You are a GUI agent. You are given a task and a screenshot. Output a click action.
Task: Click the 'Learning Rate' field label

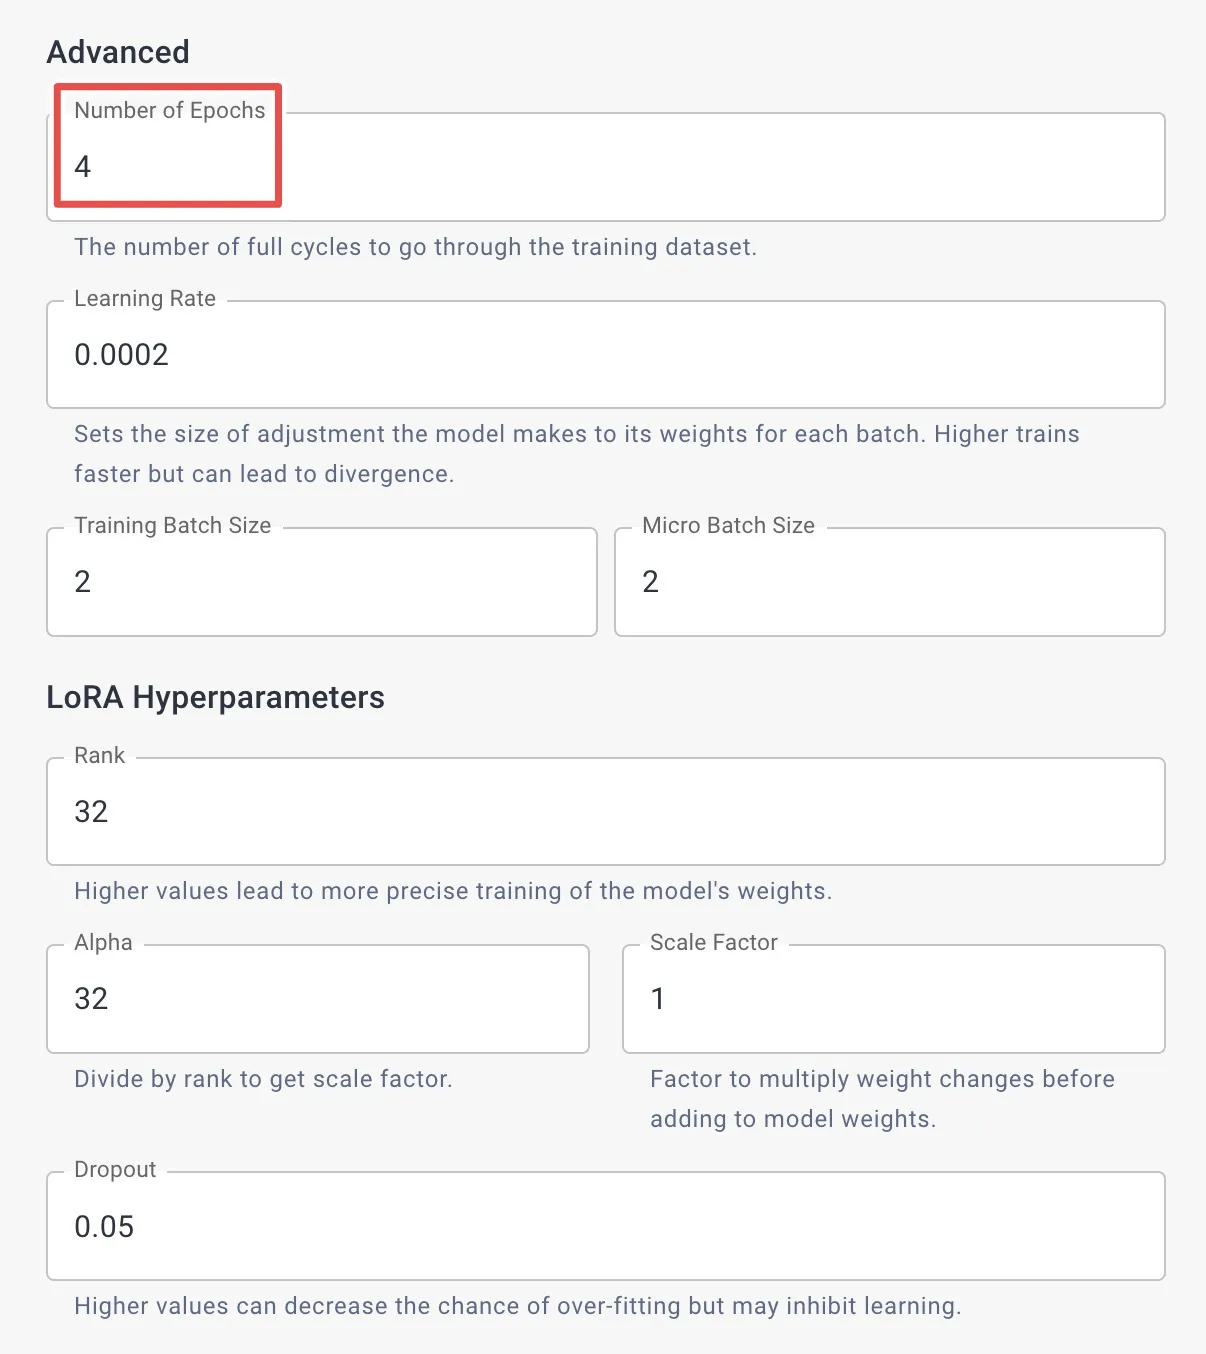point(145,299)
